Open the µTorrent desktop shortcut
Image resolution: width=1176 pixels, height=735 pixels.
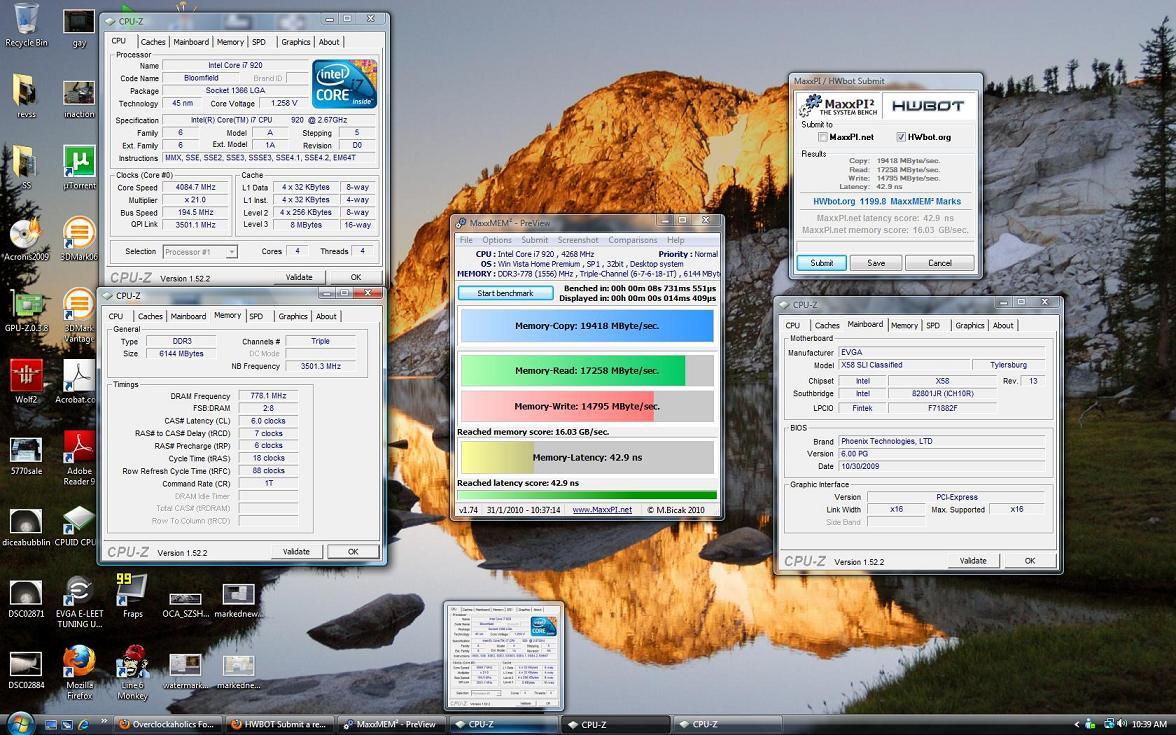pyautogui.click(x=79, y=166)
